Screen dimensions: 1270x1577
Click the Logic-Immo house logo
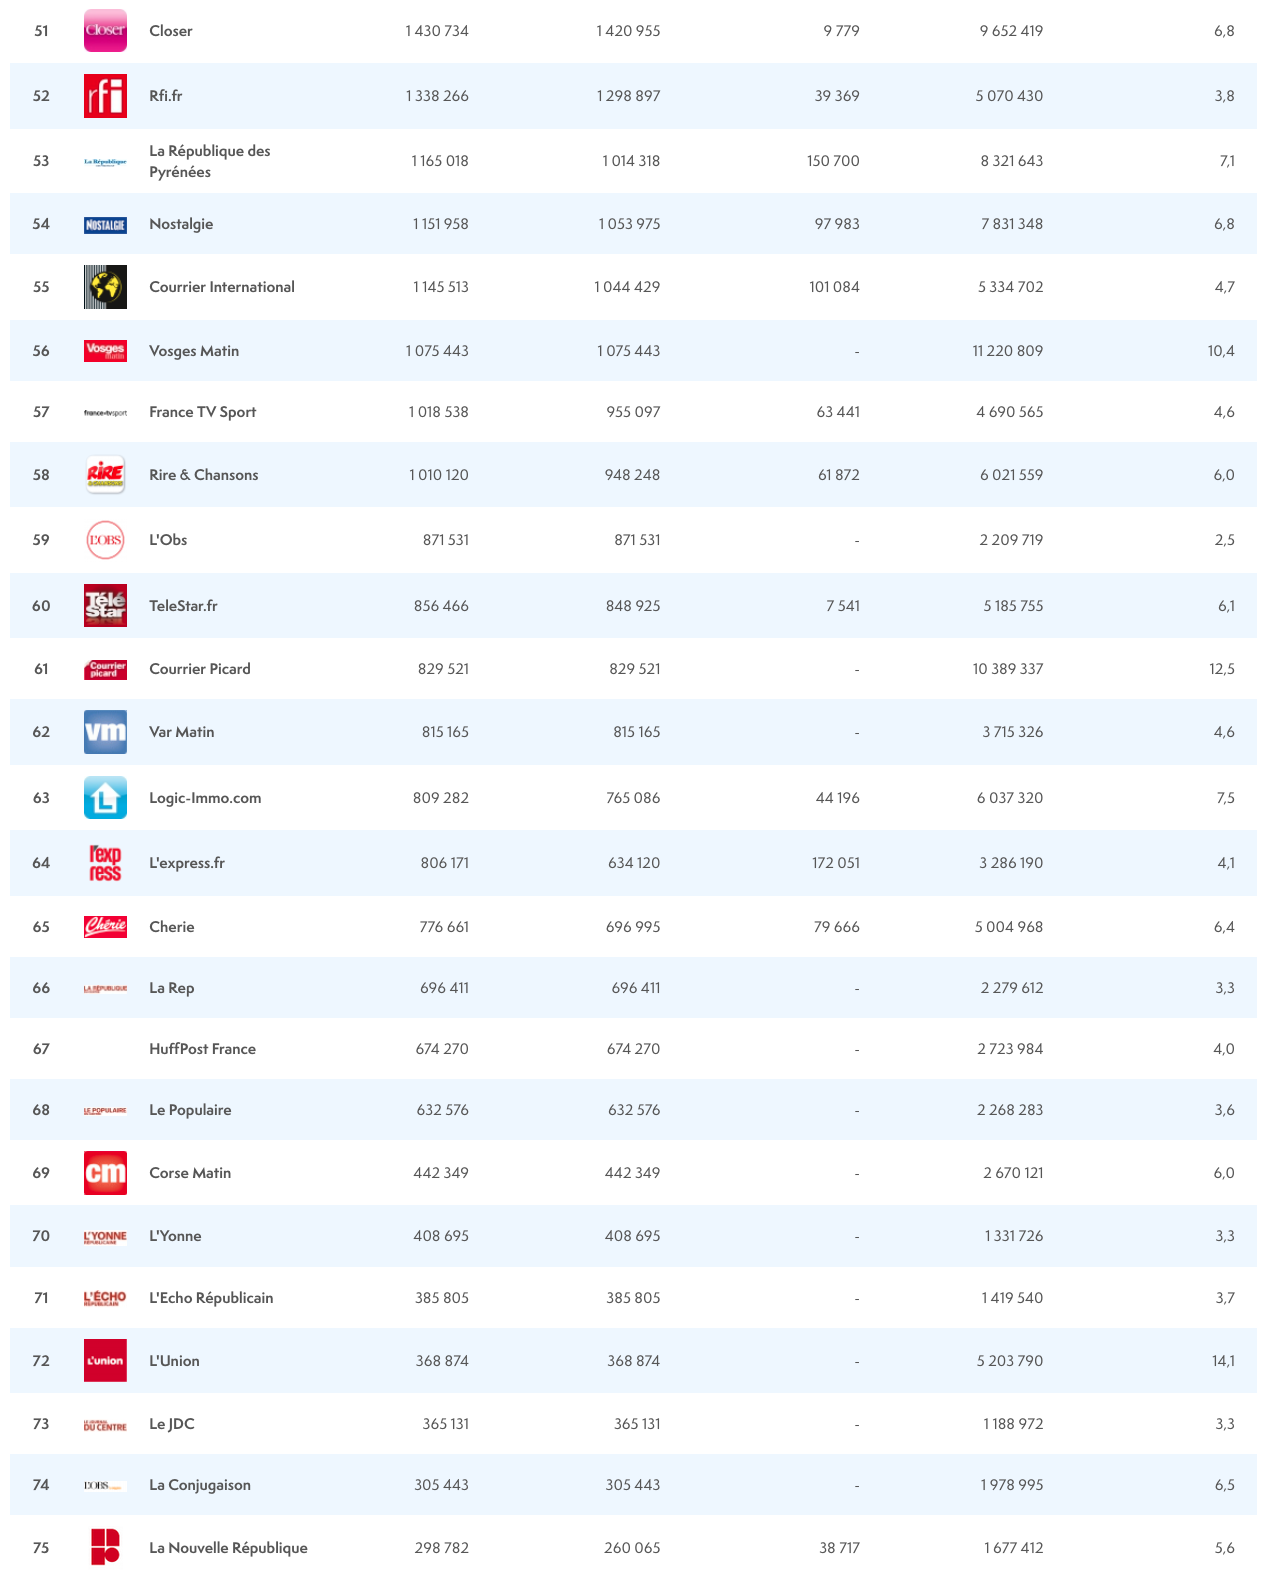(105, 798)
